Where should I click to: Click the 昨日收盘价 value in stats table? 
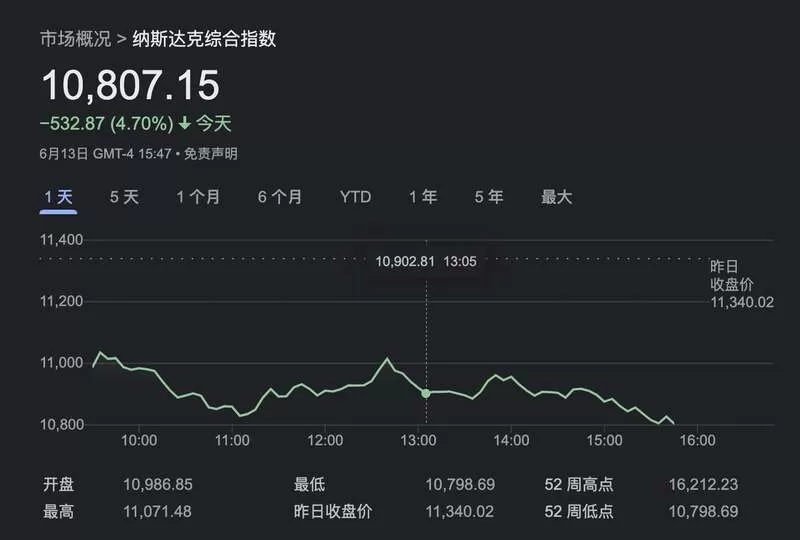(460, 511)
